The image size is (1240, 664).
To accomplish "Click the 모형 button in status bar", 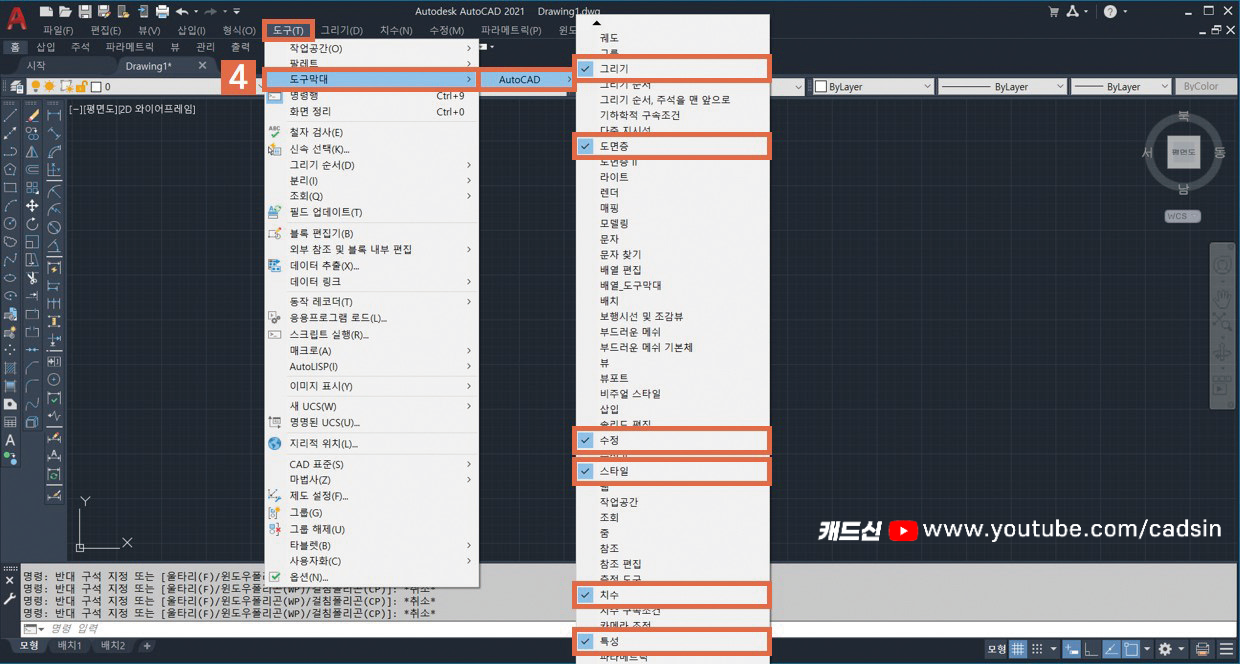I will tap(996, 648).
